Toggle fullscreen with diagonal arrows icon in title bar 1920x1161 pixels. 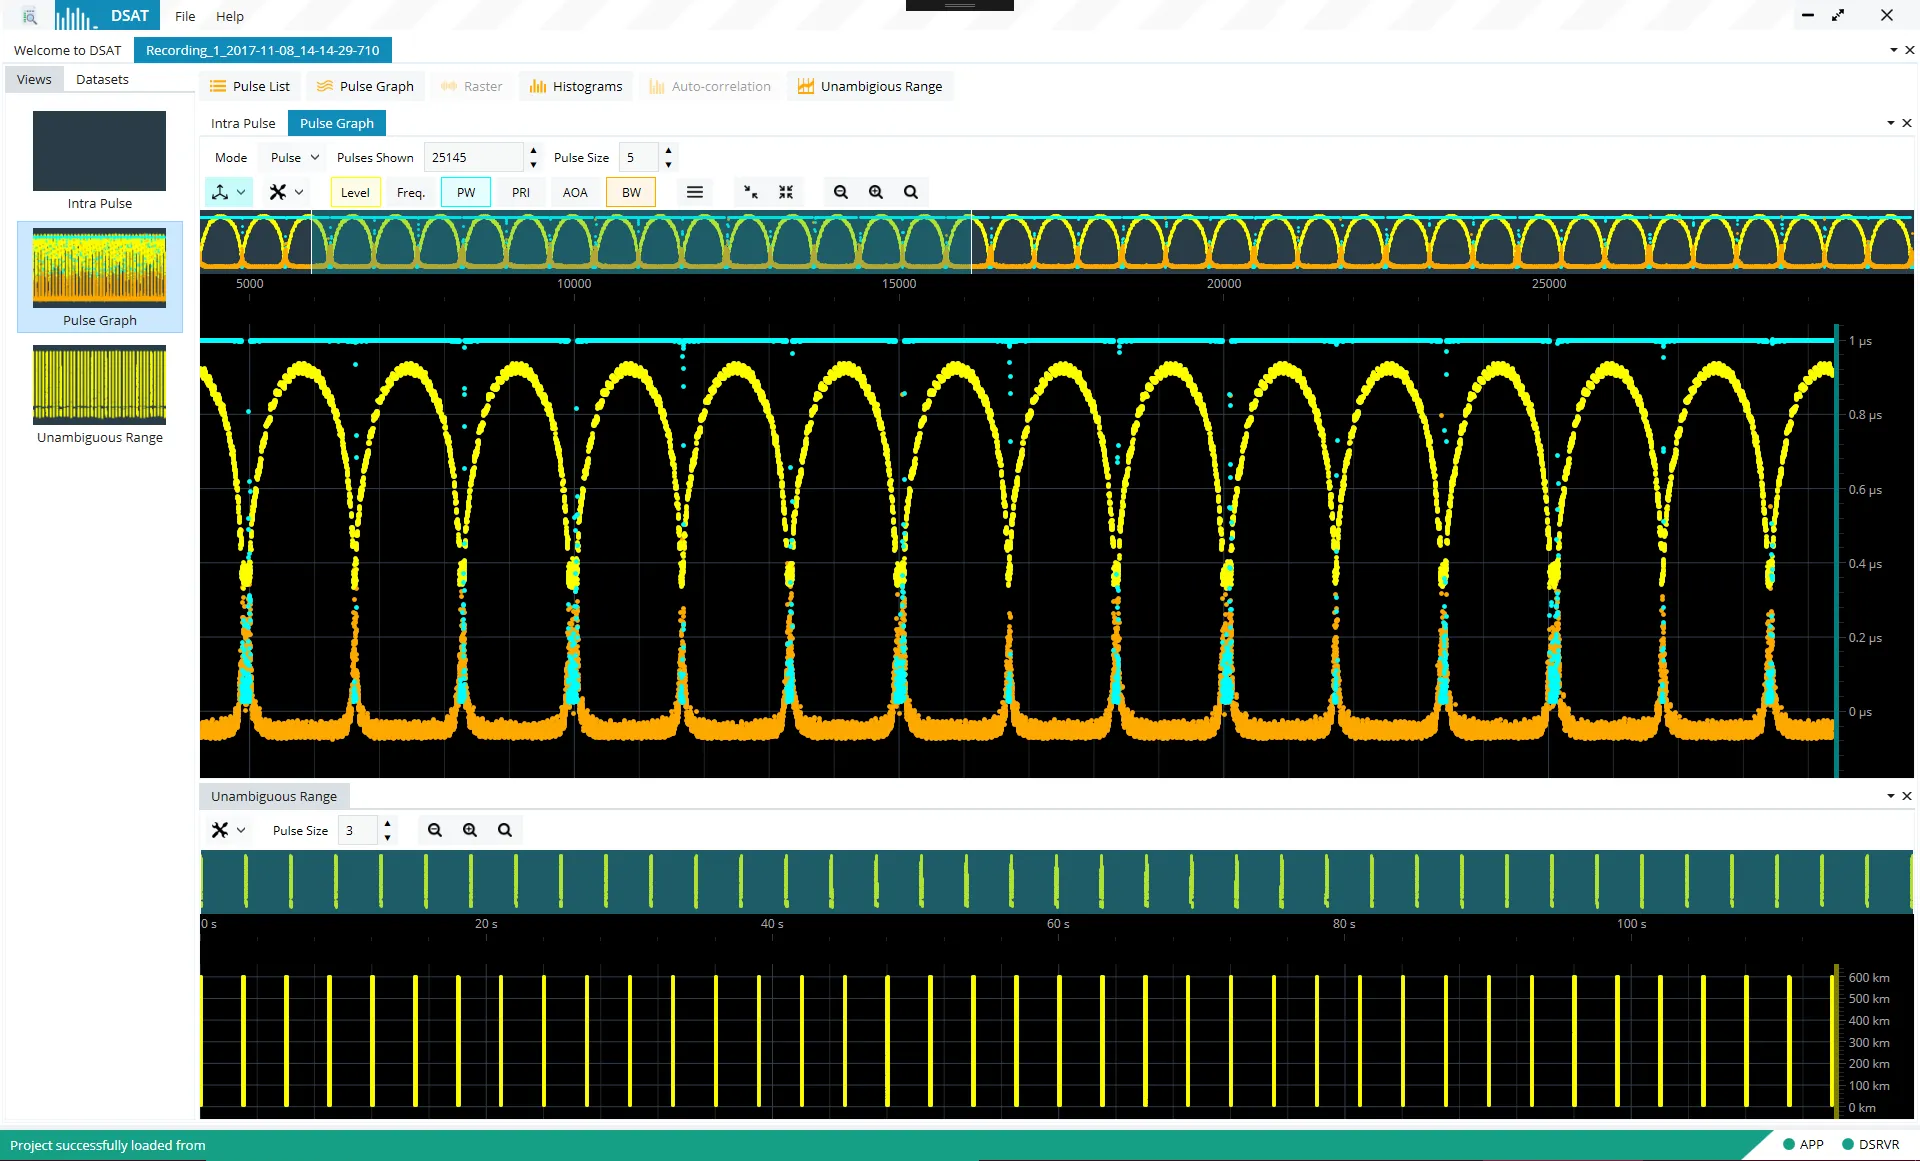(x=1838, y=15)
